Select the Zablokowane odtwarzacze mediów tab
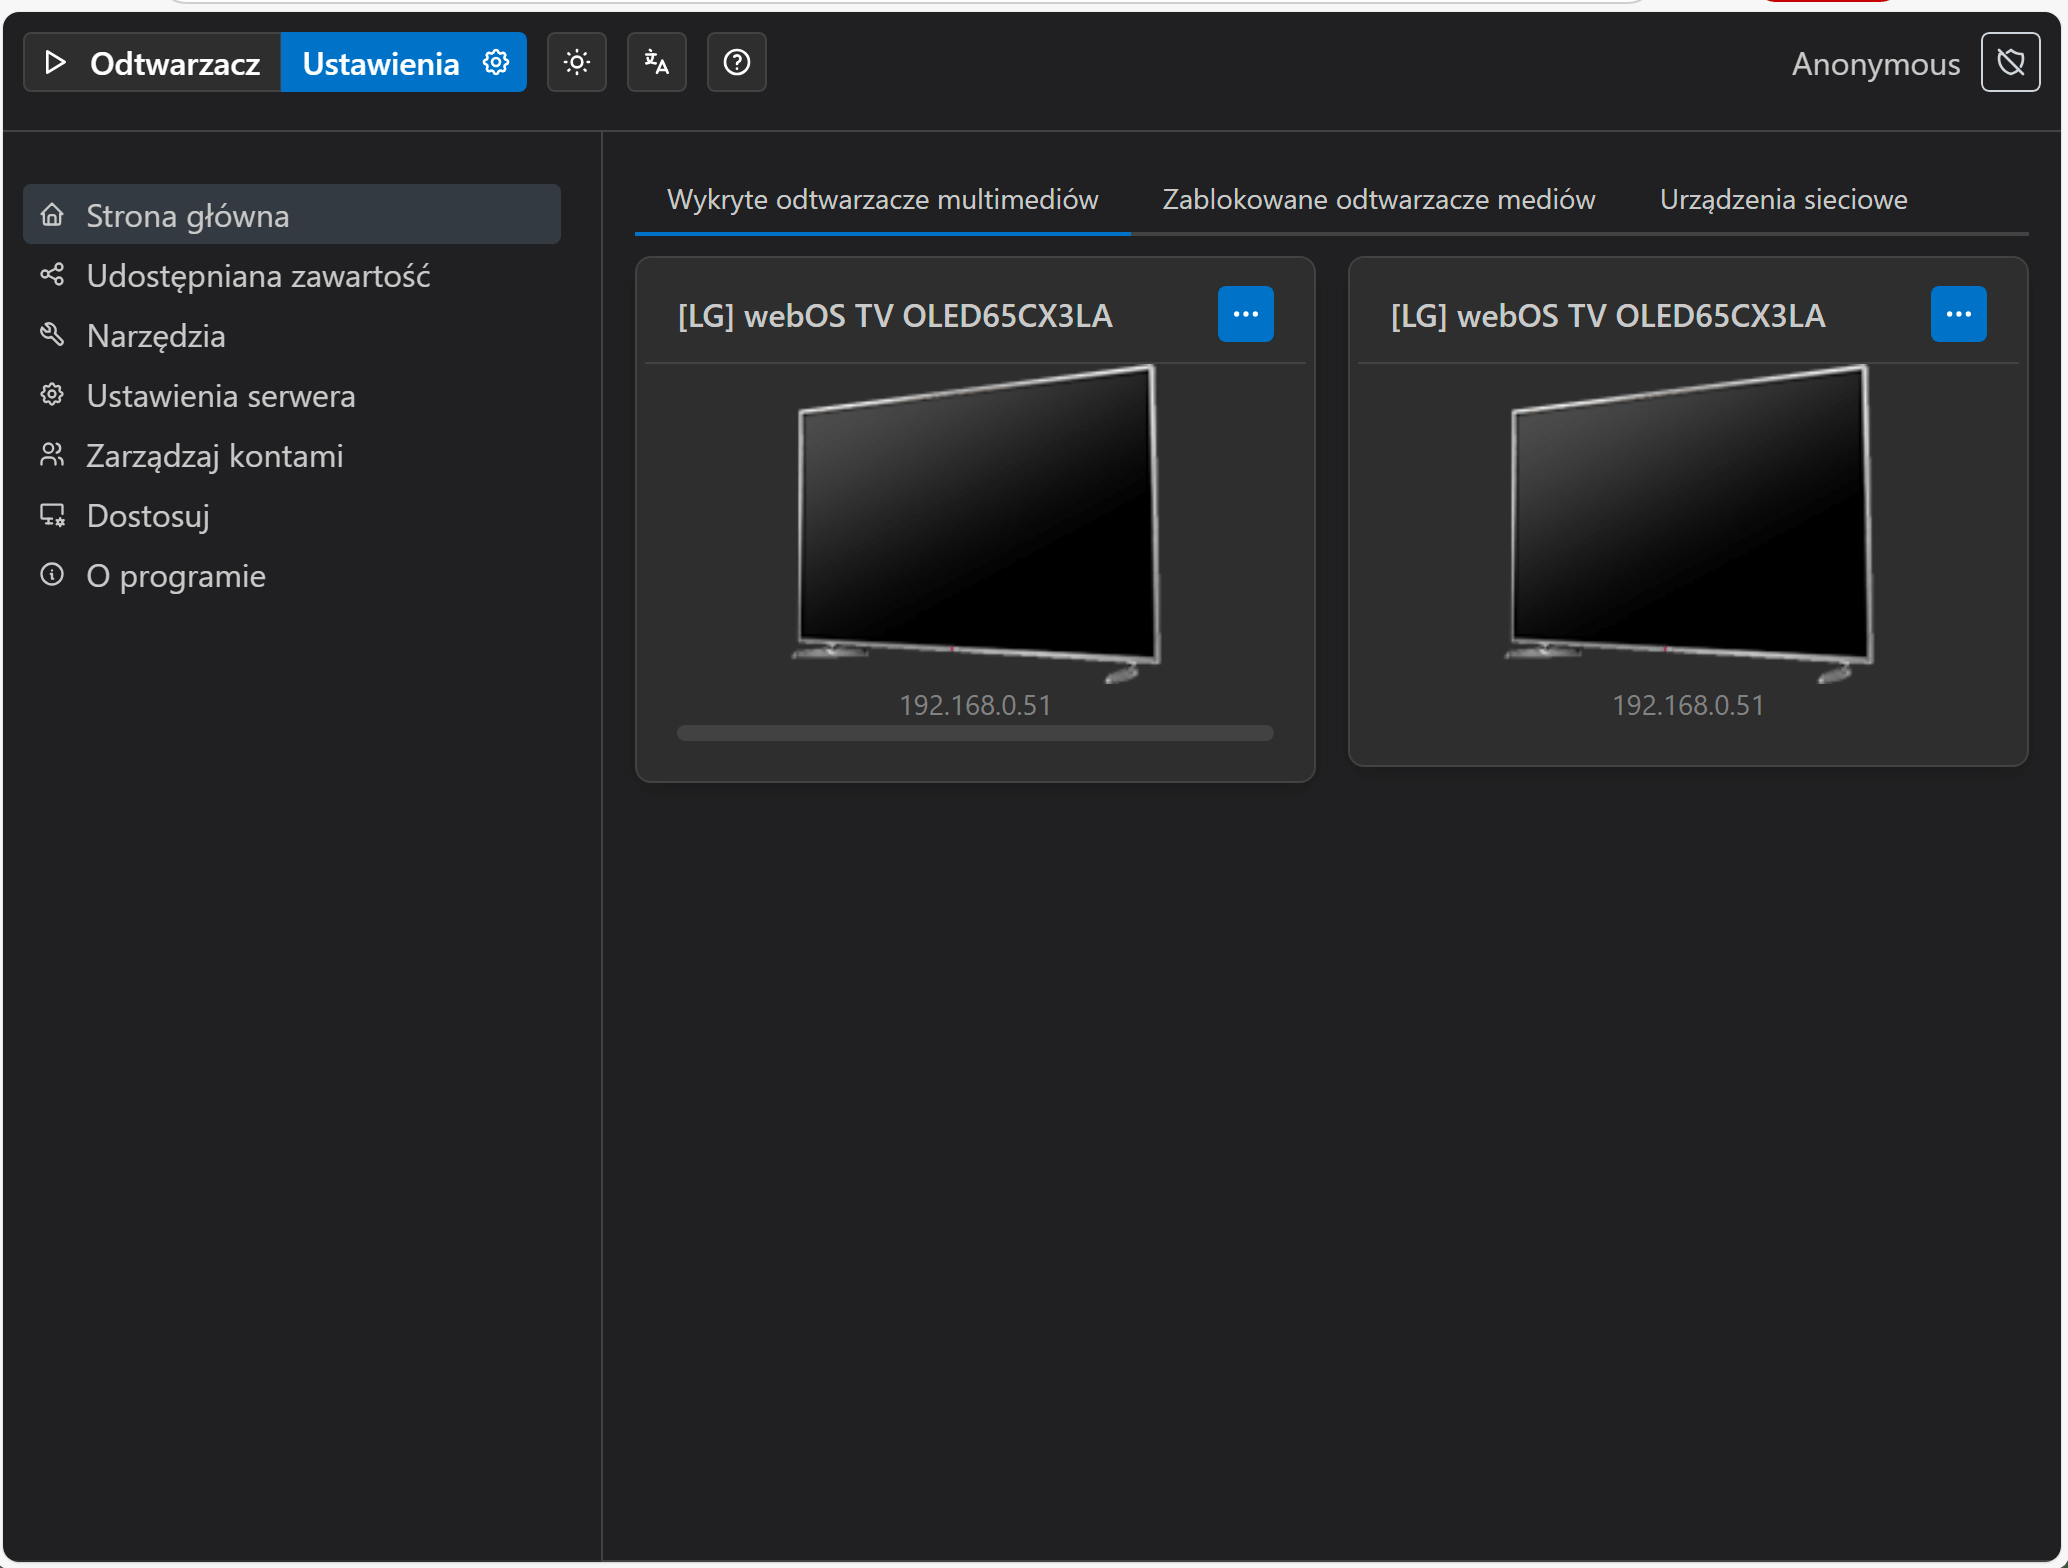Screen dimensions: 2068x1568 pos(1379,200)
